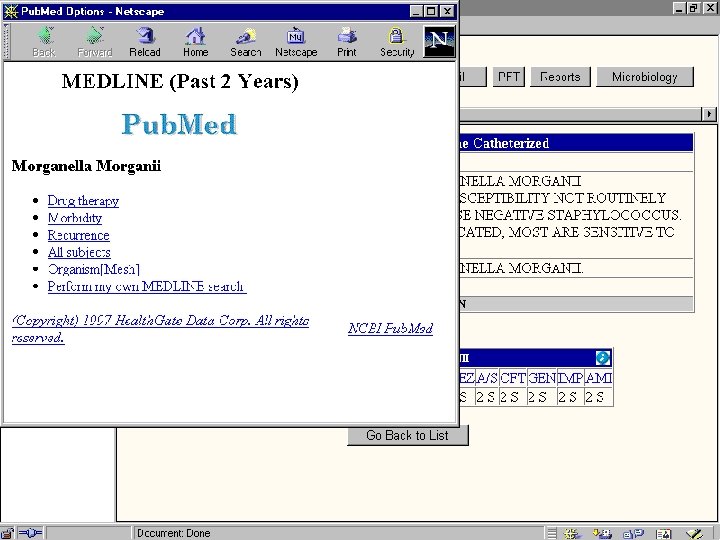720x540 pixels.
Task: Open Perform my own MEDLINE search link
Action: click(x=147, y=287)
